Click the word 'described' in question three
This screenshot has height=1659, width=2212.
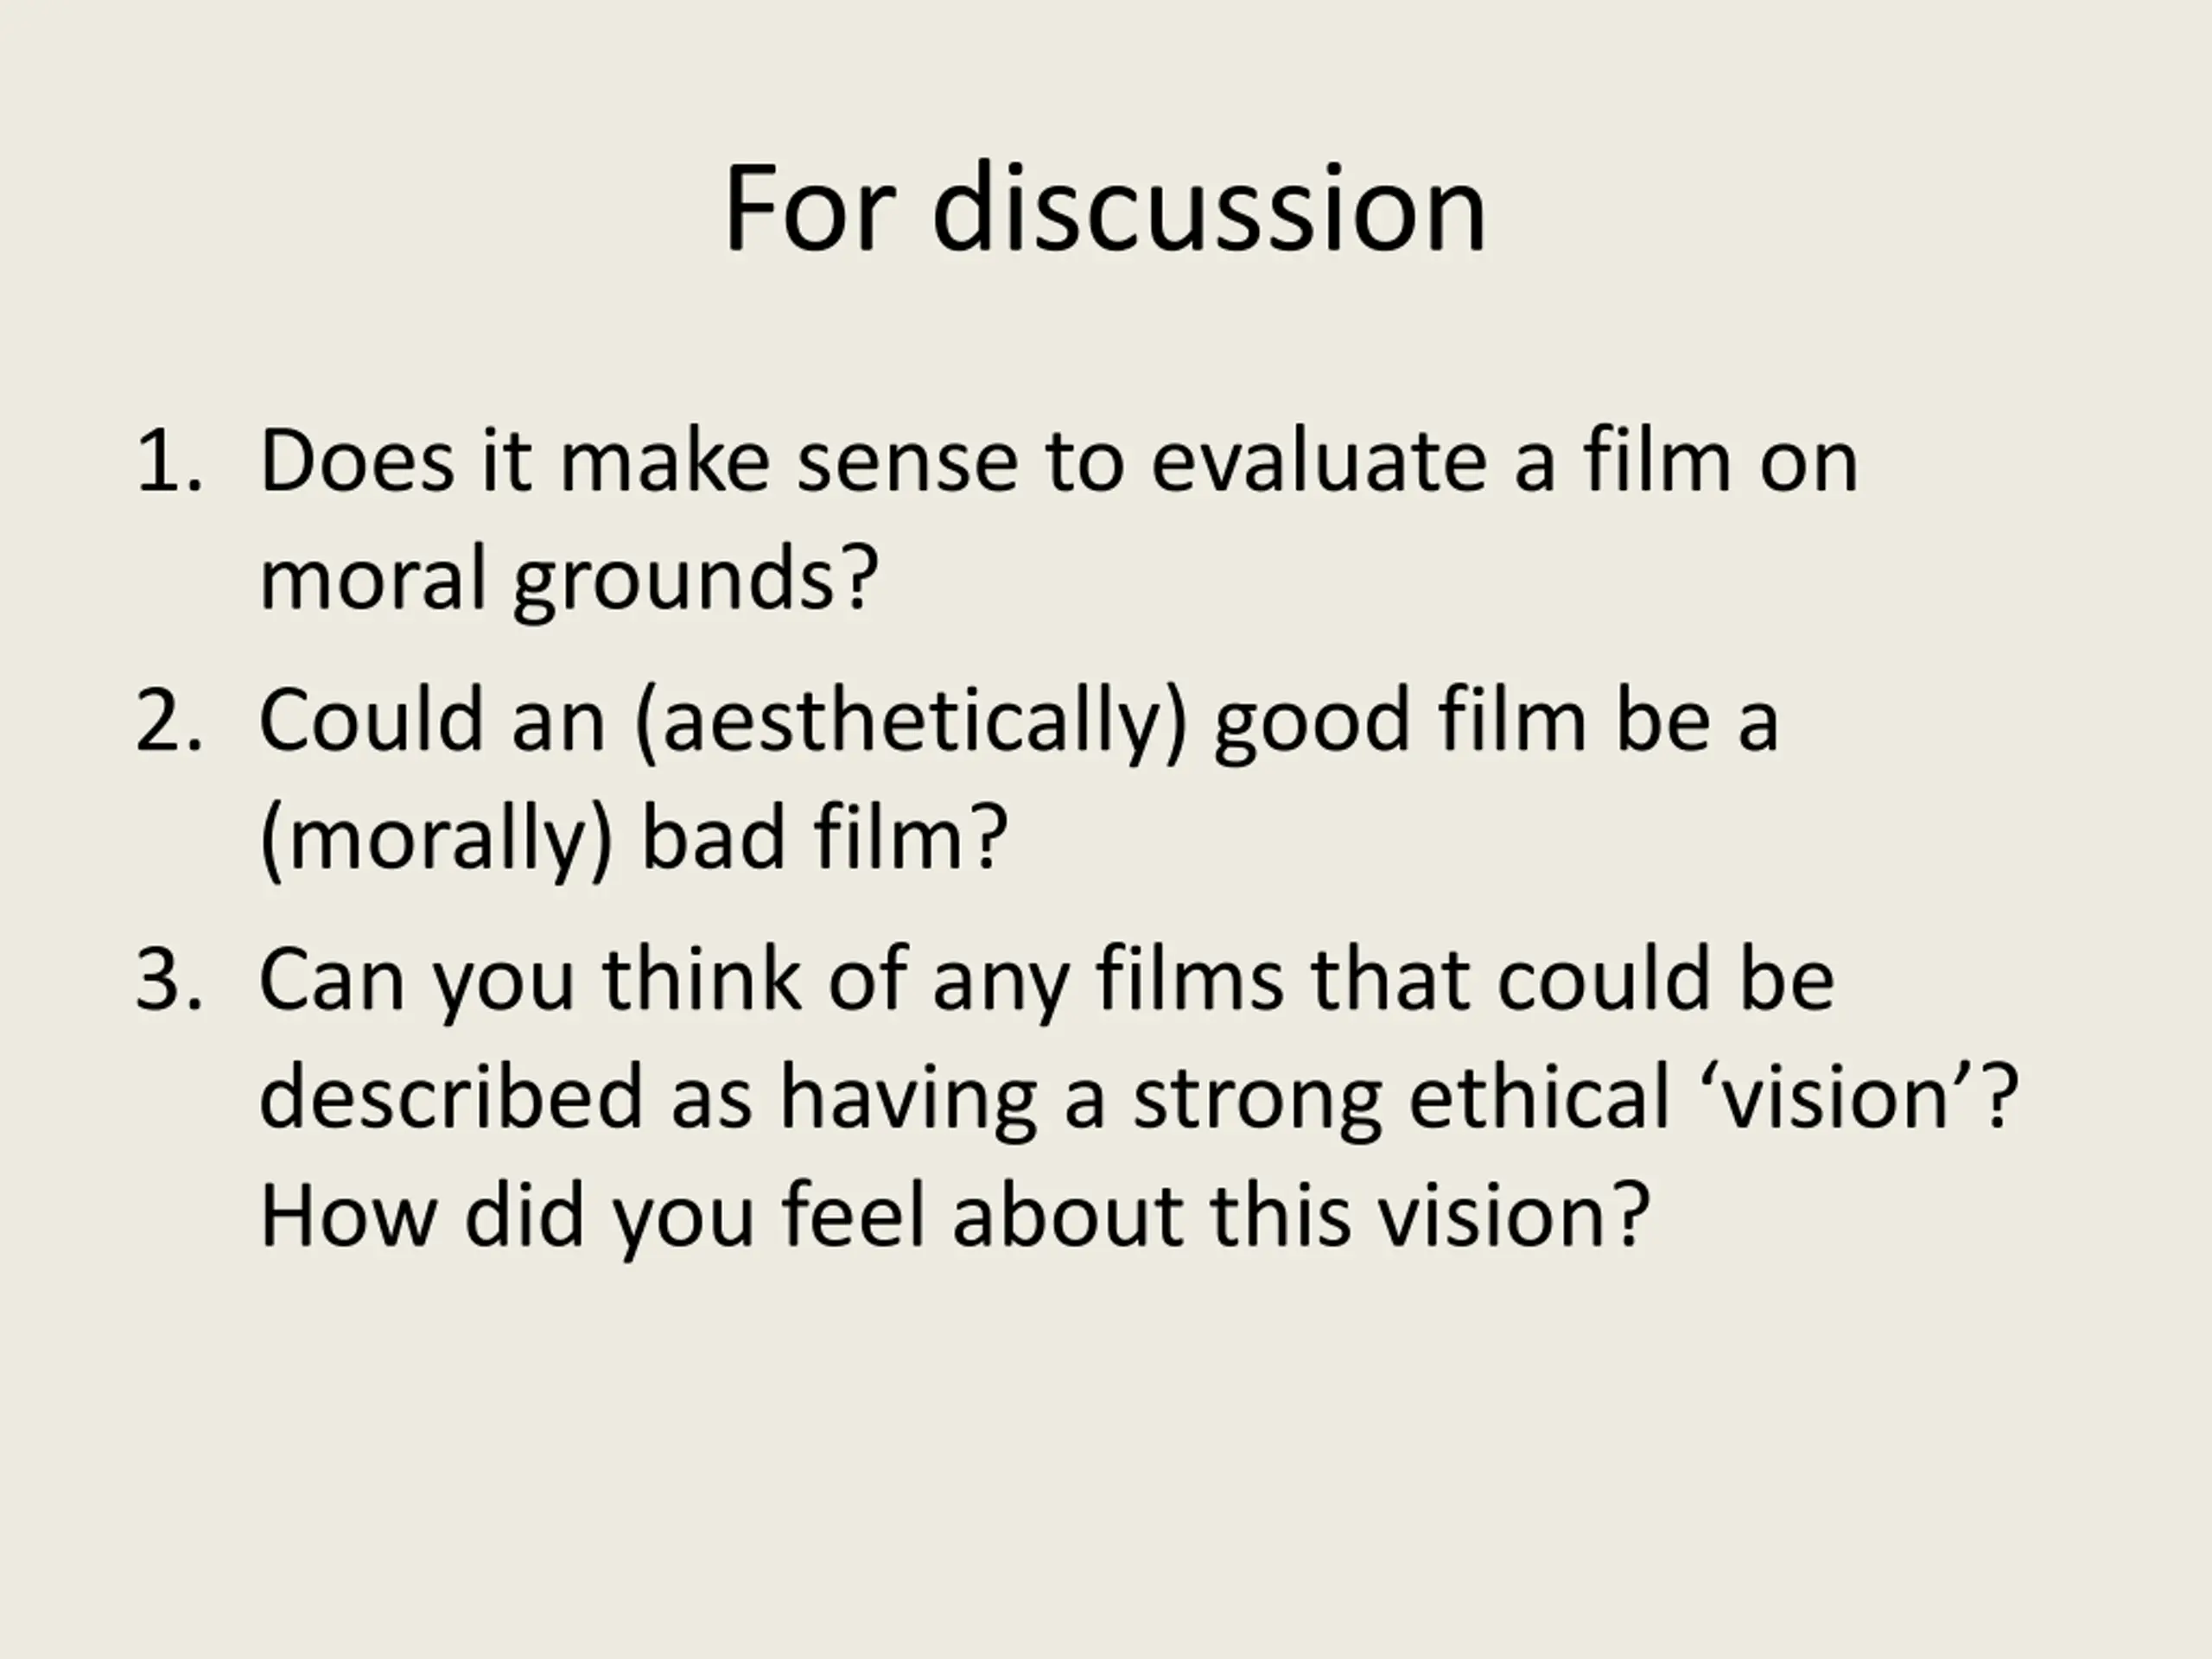click(x=451, y=1097)
